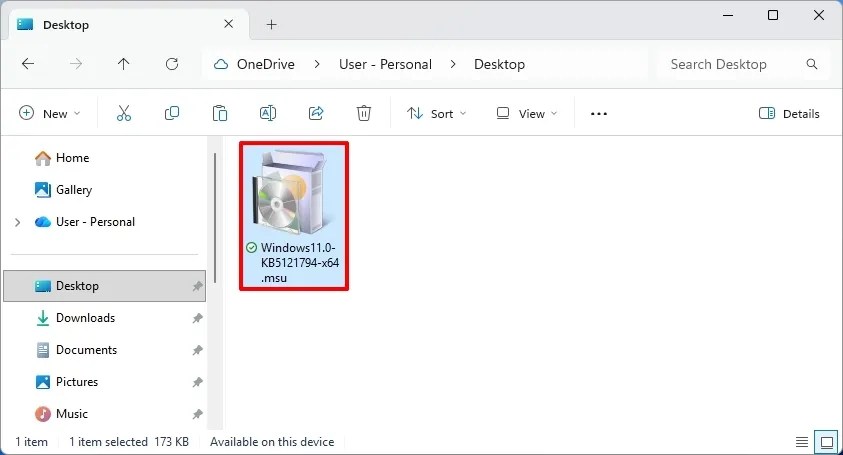
Task: Open Music folder in sidebar
Action: click(72, 414)
